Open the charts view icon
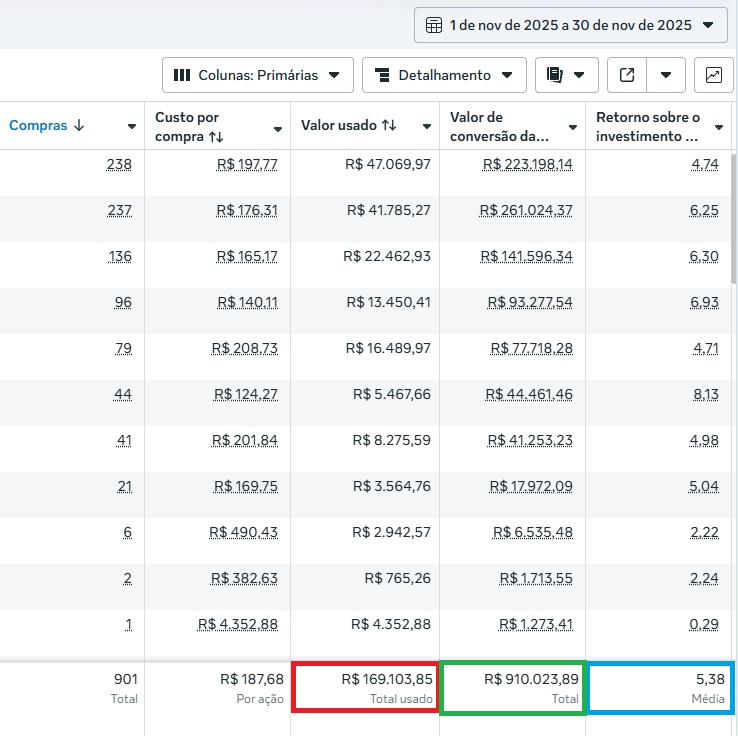This screenshot has width=738, height=736. click(713, 75)
